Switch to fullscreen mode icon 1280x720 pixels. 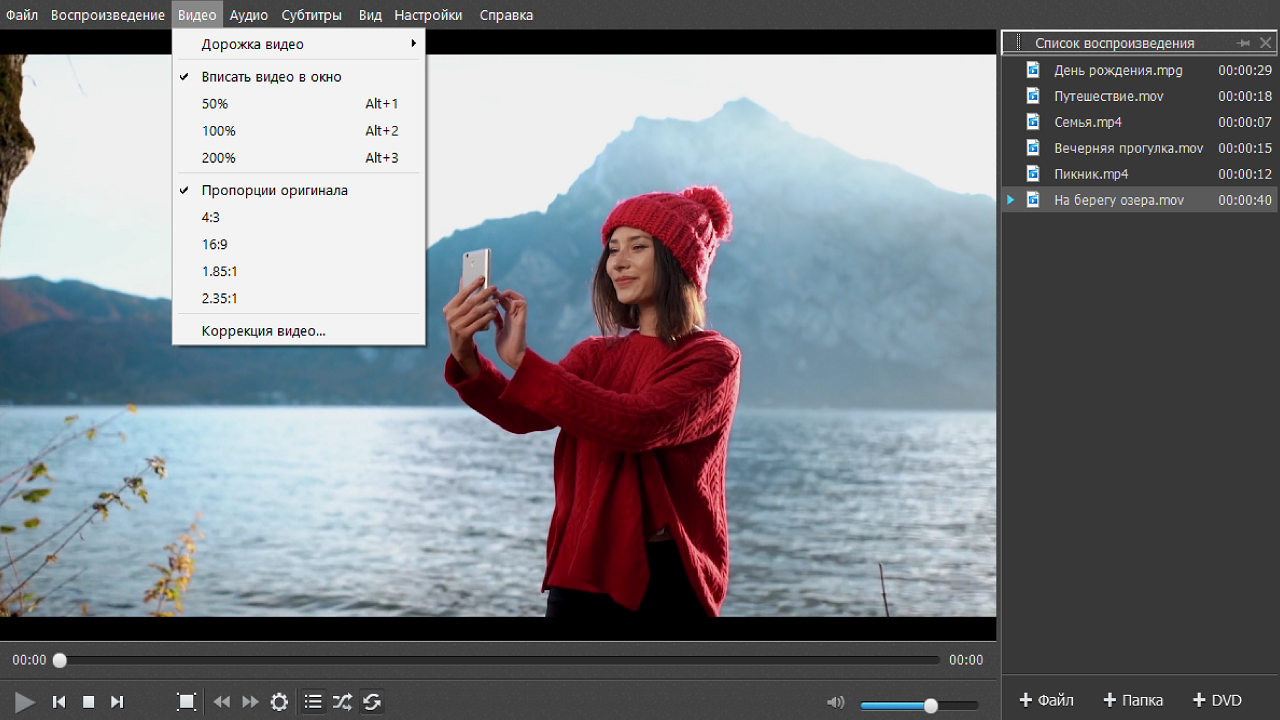pos(186,702)
